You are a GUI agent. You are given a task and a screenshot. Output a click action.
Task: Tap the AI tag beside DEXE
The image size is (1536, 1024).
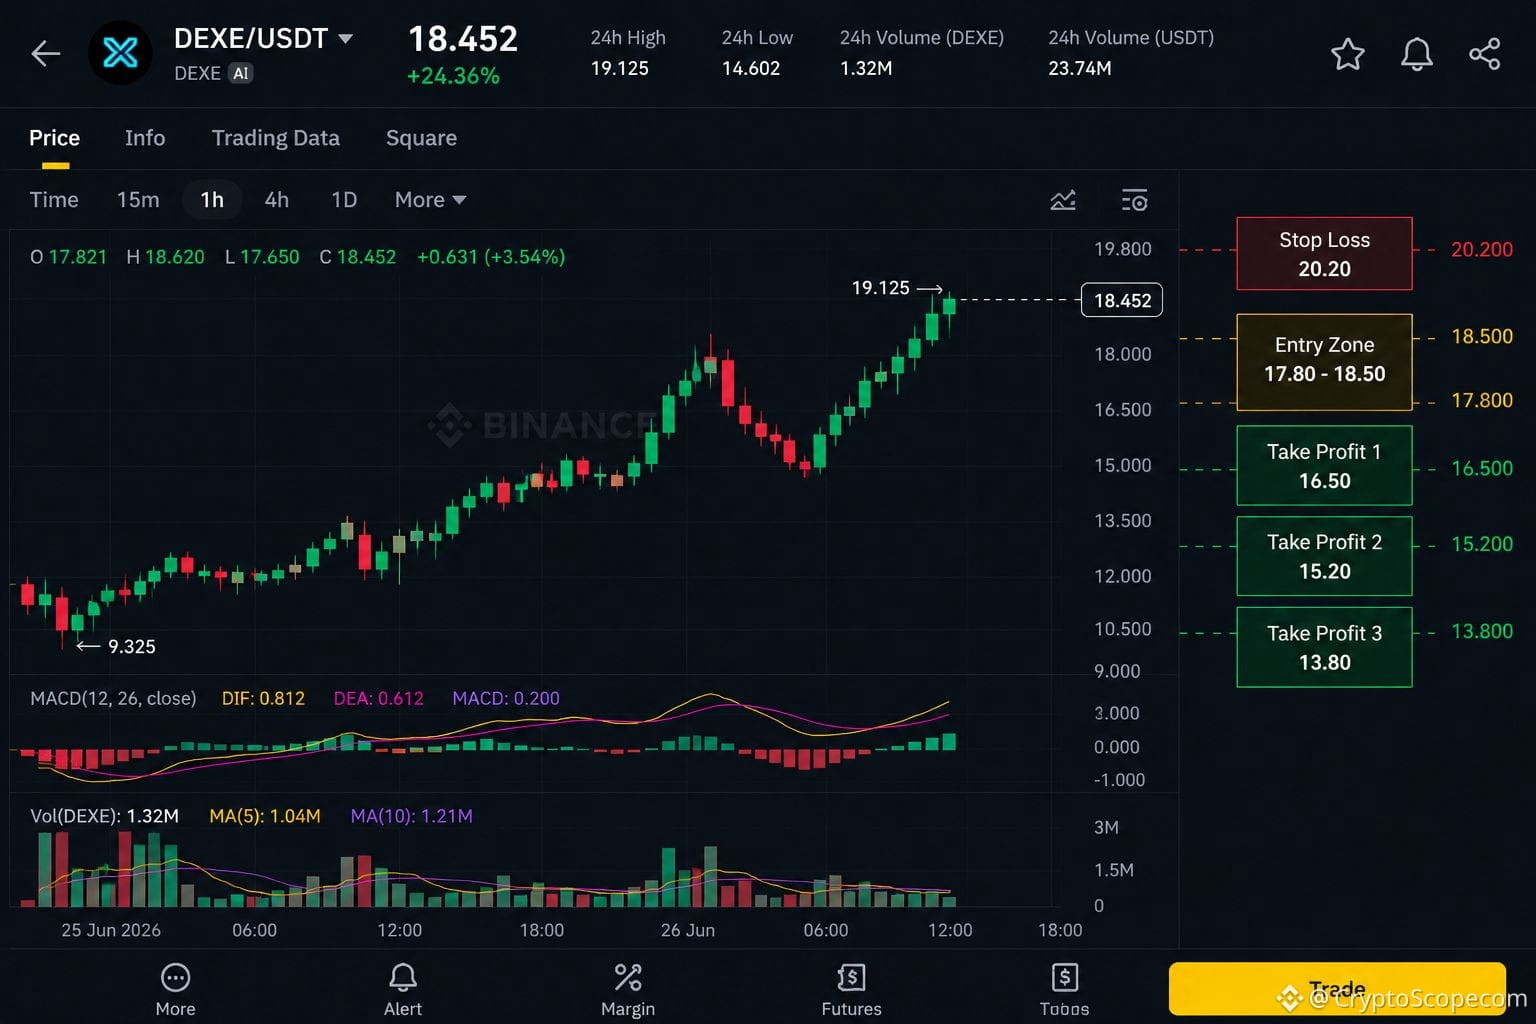click(x=240, y=73)
